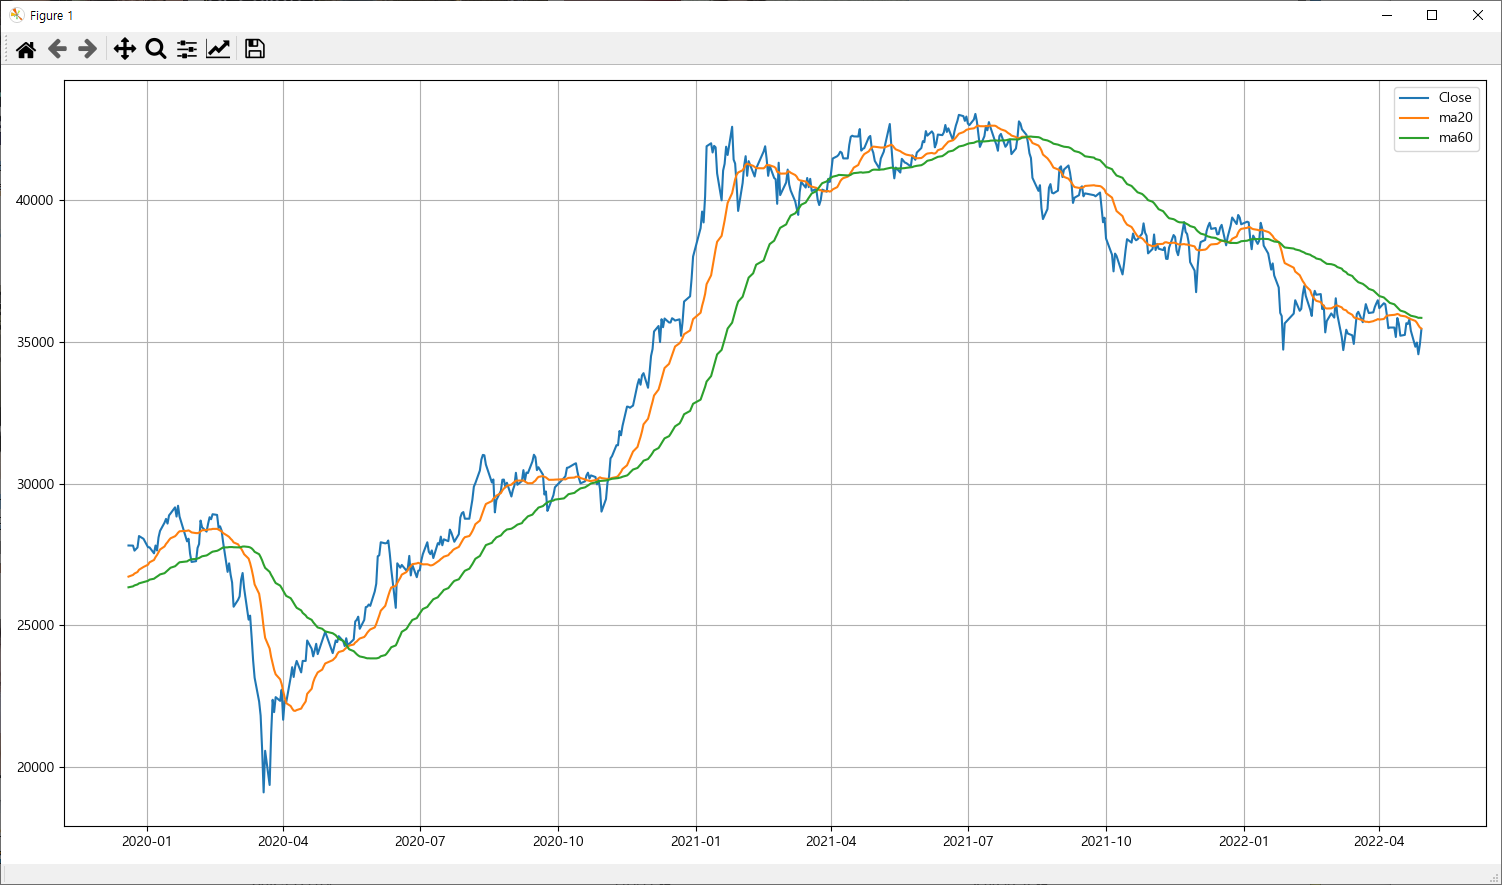The image size is (1502, 885).
Task: Click the 2020-01 x-axis label
Action: [x=147, y=841]
